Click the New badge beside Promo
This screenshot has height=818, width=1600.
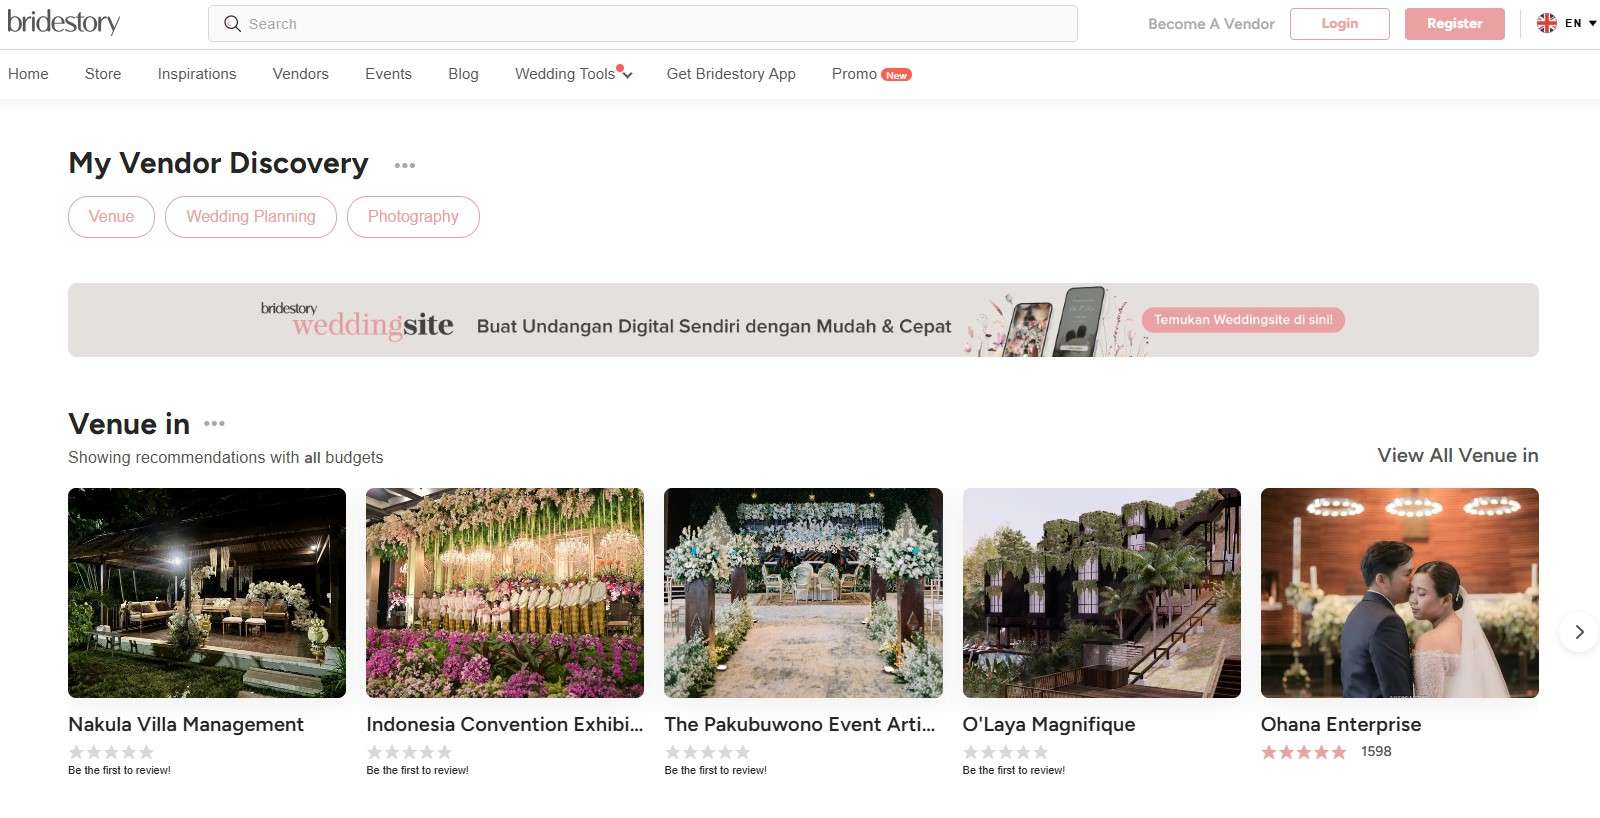[896, 75]
